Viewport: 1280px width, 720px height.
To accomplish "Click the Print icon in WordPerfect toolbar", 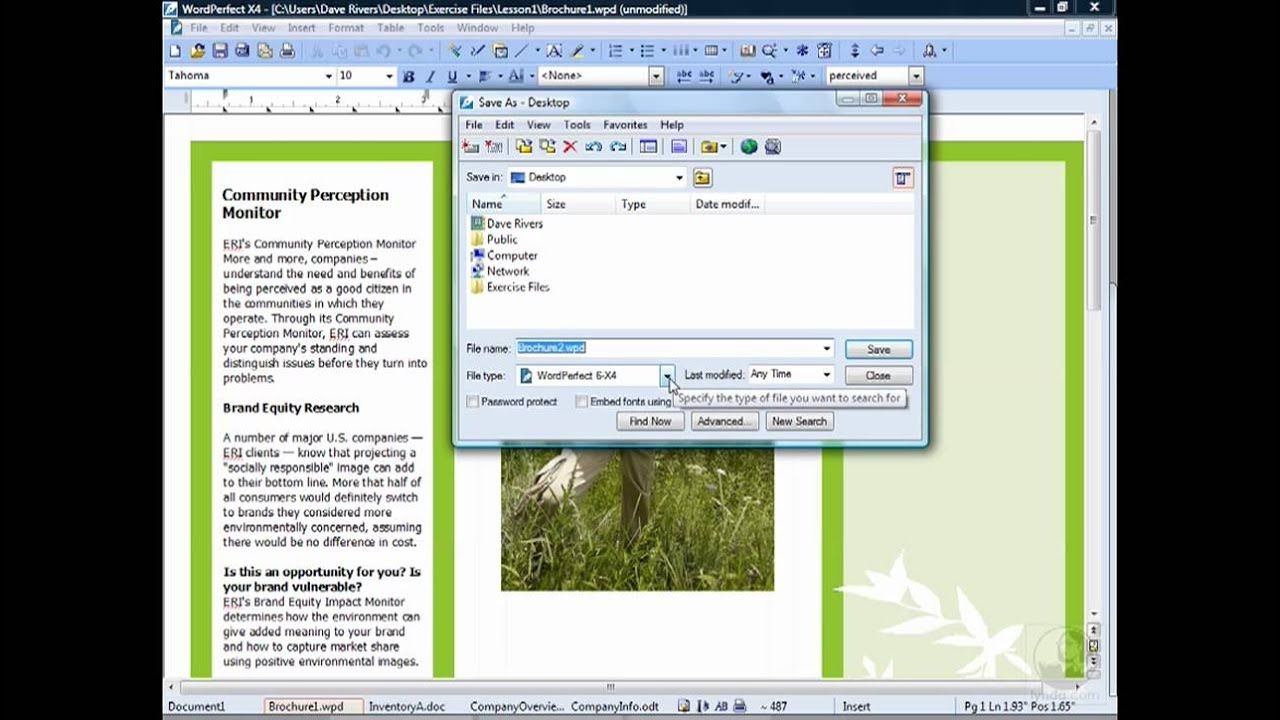I will pos(288,51).
